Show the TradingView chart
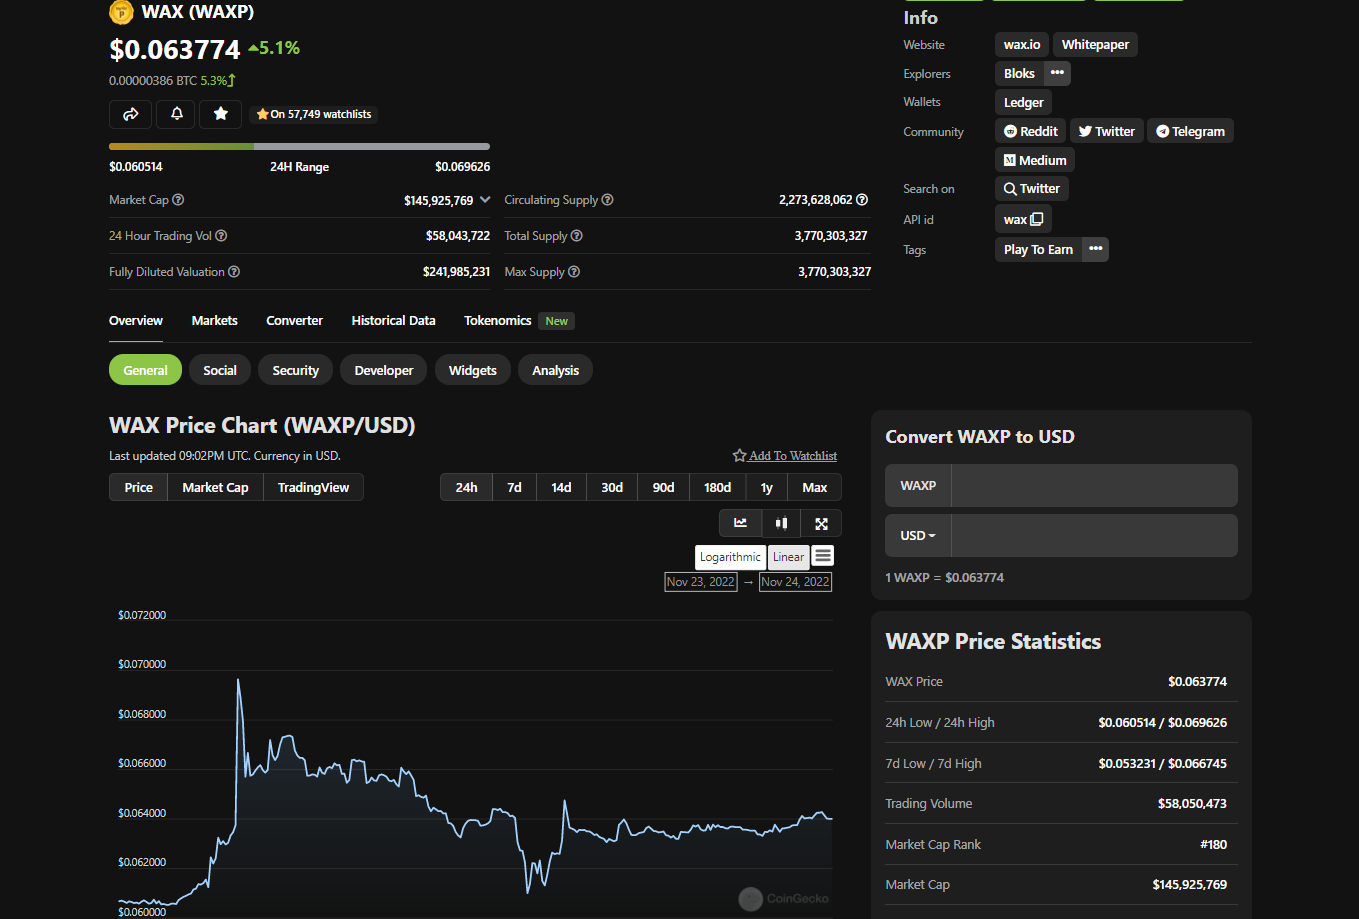Screen dimensions: 1359x919 pyautogui.click(x=313, y=487)
